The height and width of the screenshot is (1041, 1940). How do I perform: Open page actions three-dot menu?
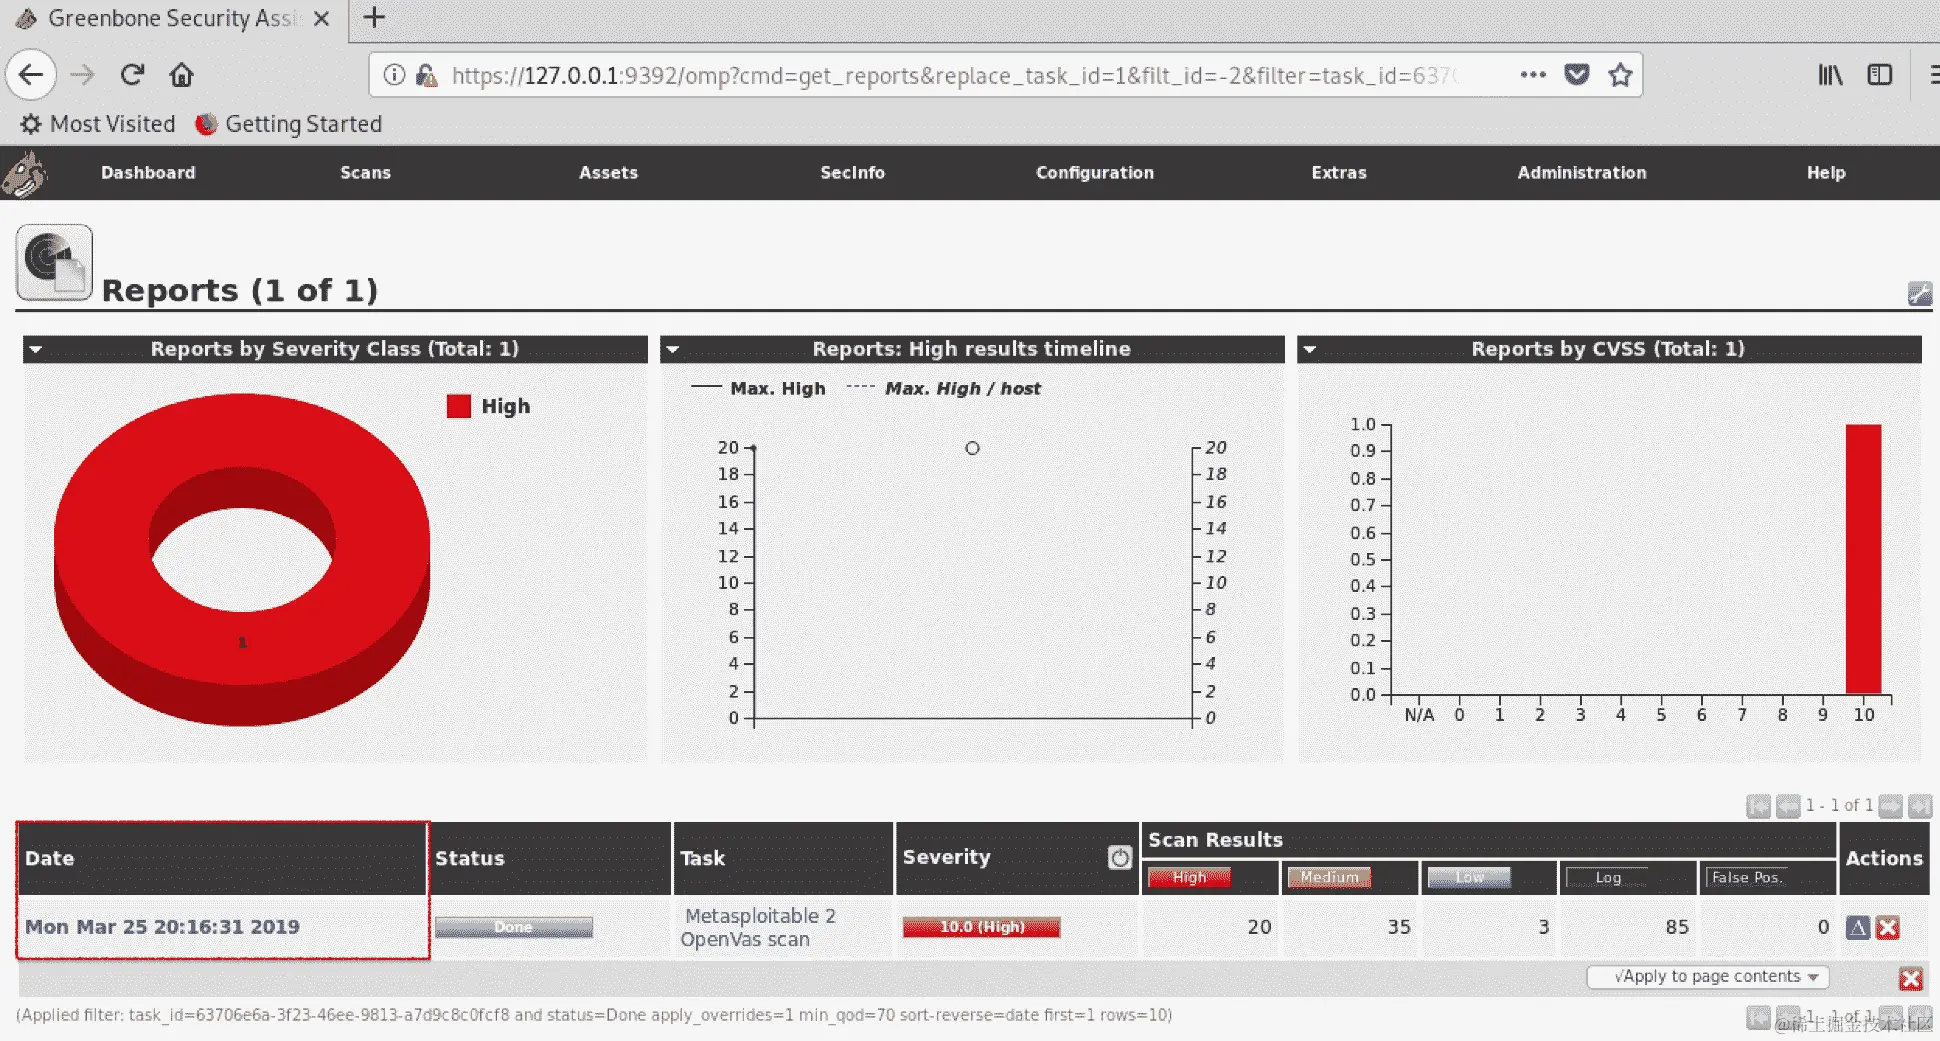click(x=1532, y=75)
